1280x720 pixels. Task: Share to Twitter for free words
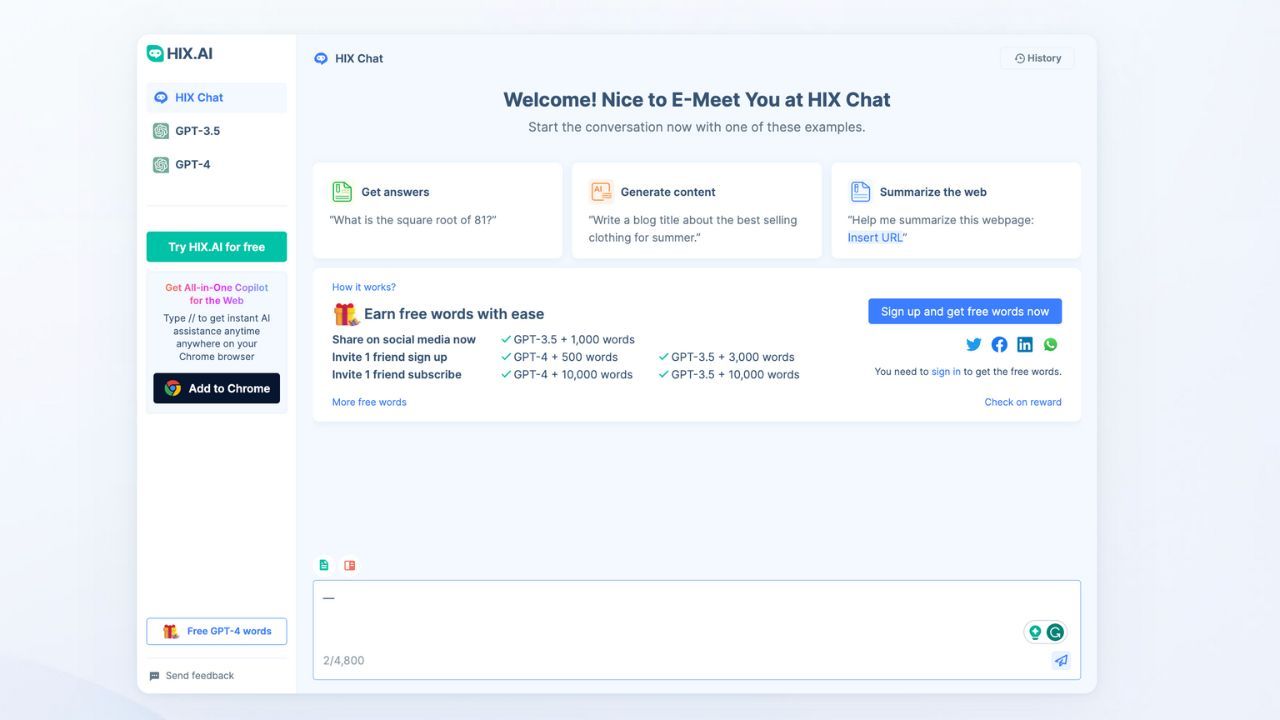[973, 344]
